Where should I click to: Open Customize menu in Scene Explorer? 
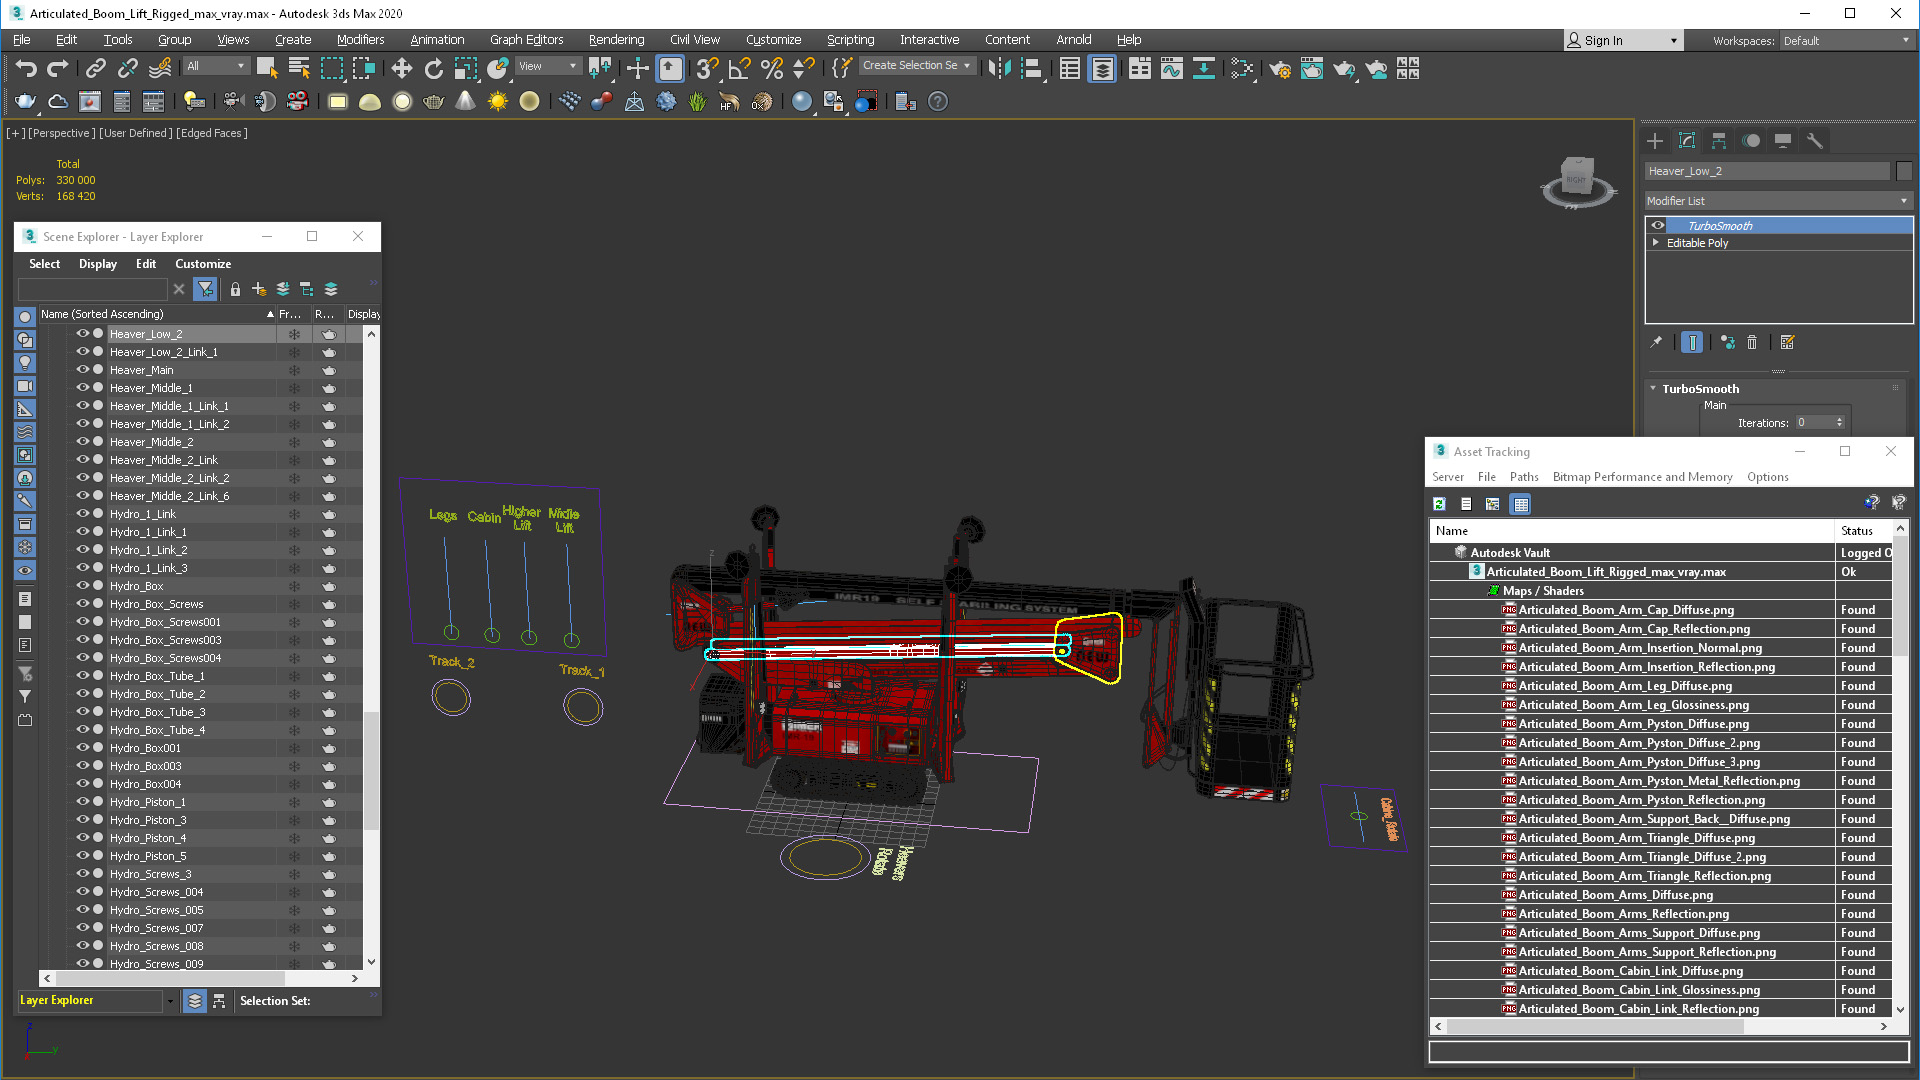(203, 264)
